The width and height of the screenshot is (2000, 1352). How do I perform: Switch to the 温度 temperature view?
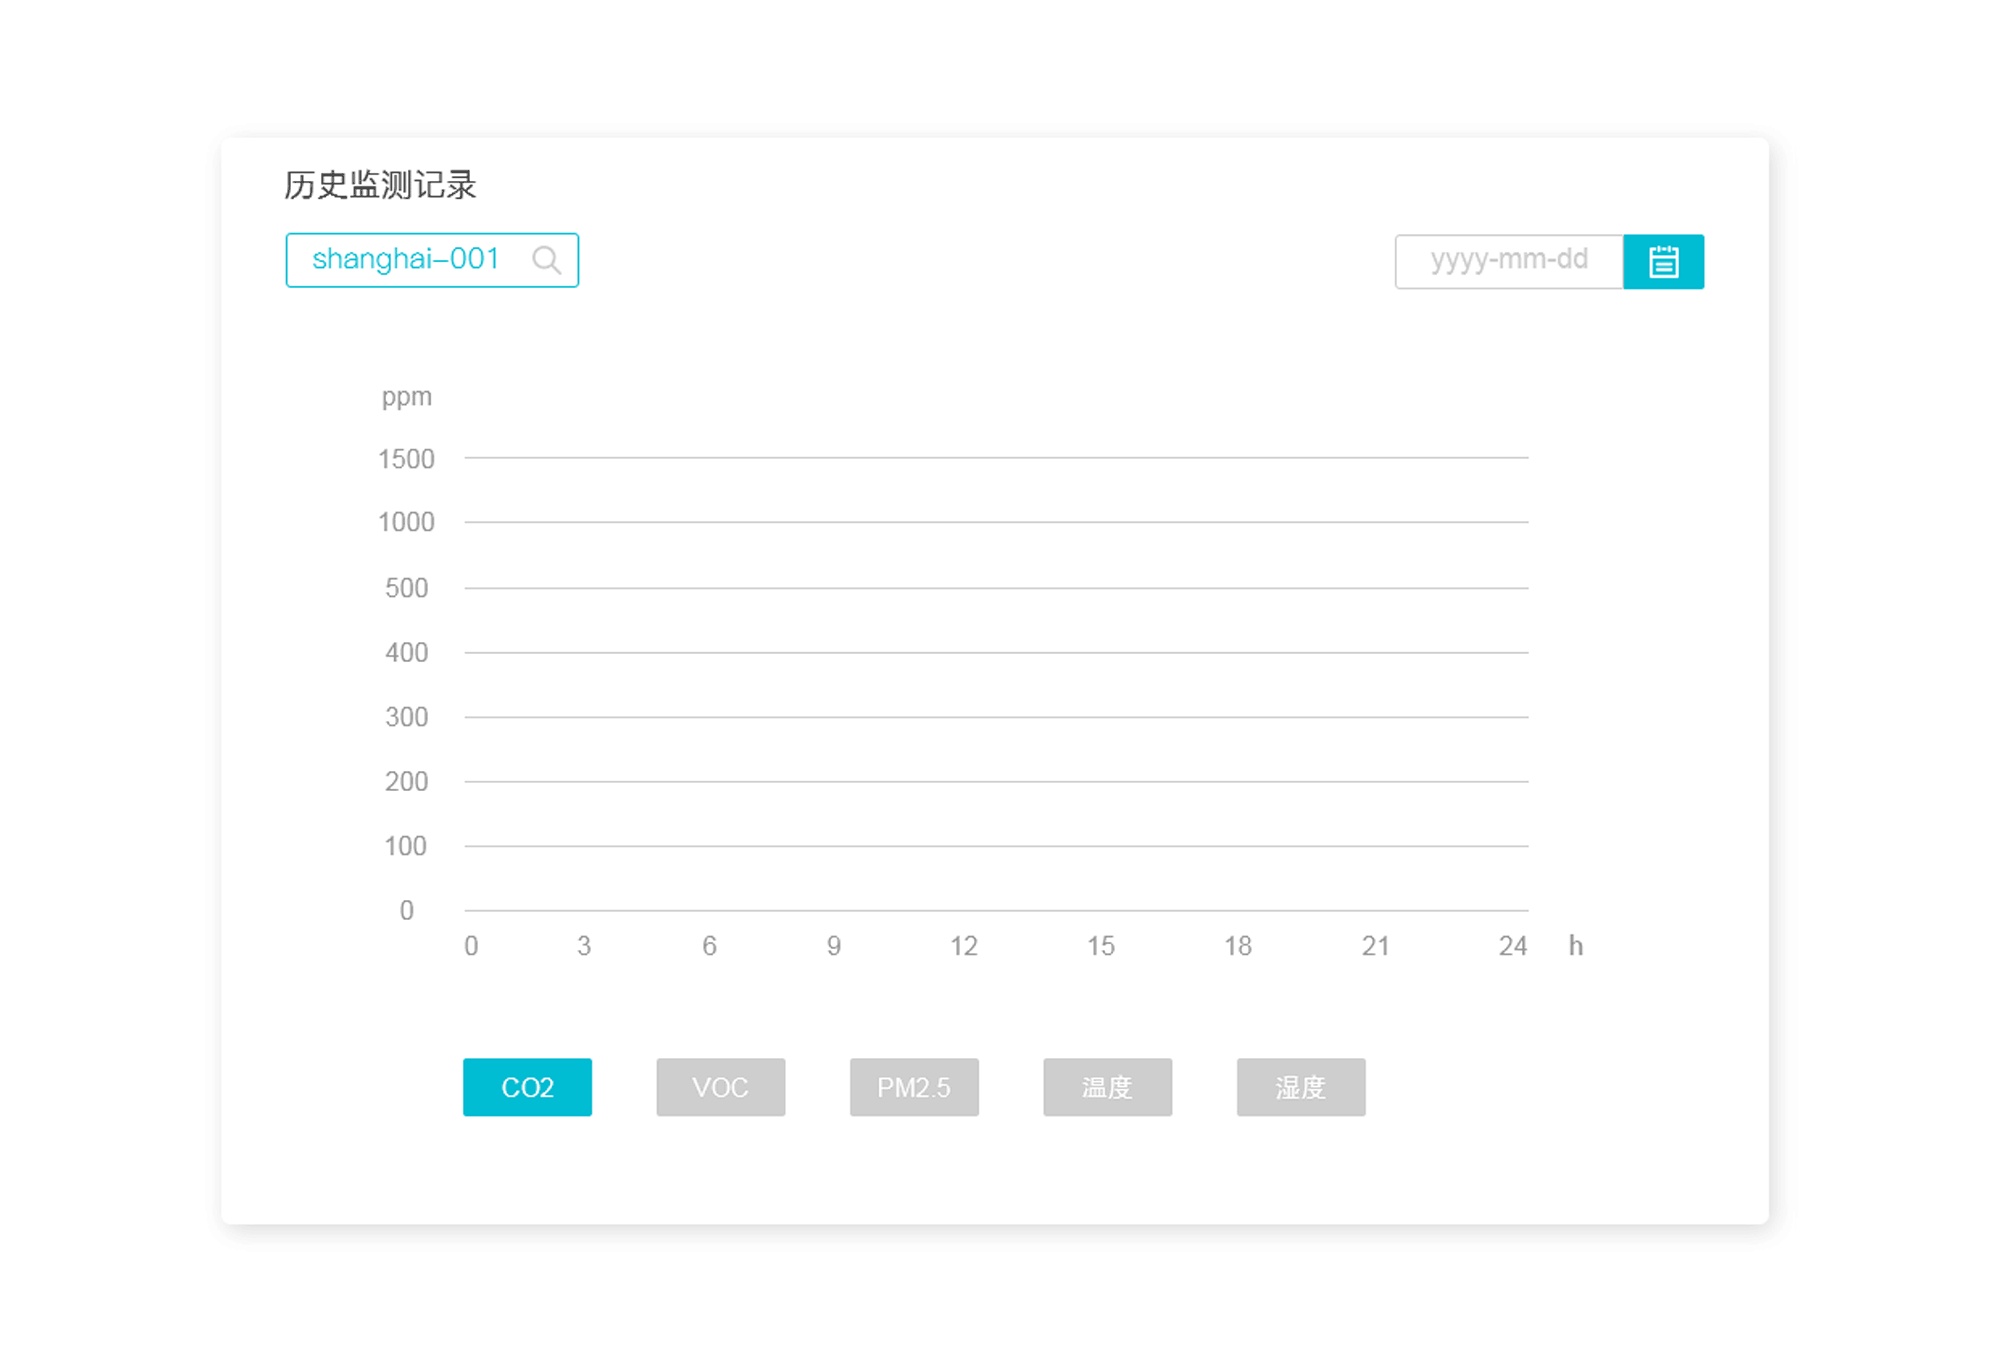[1107, 1087]
